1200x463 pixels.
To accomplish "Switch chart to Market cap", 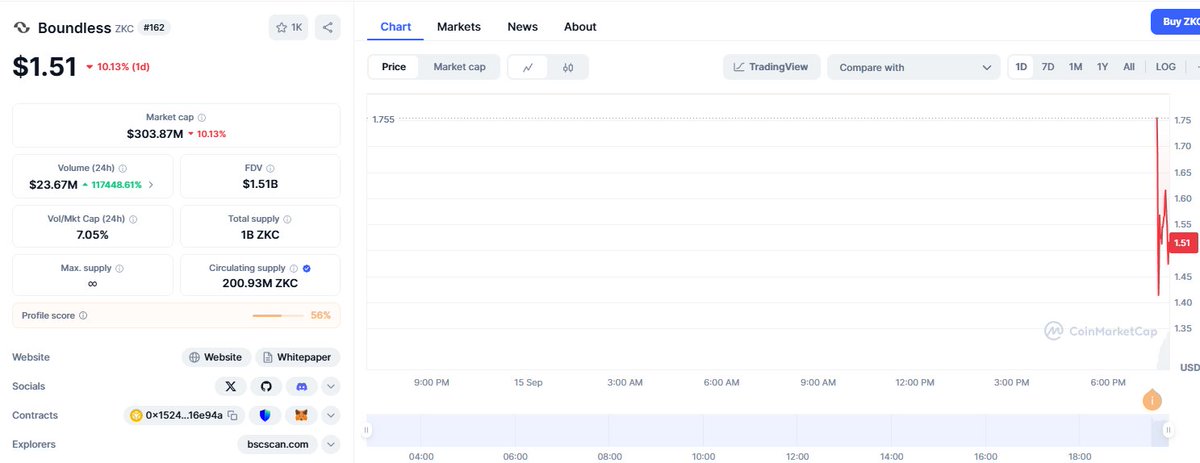I will (x=459, y=67).
